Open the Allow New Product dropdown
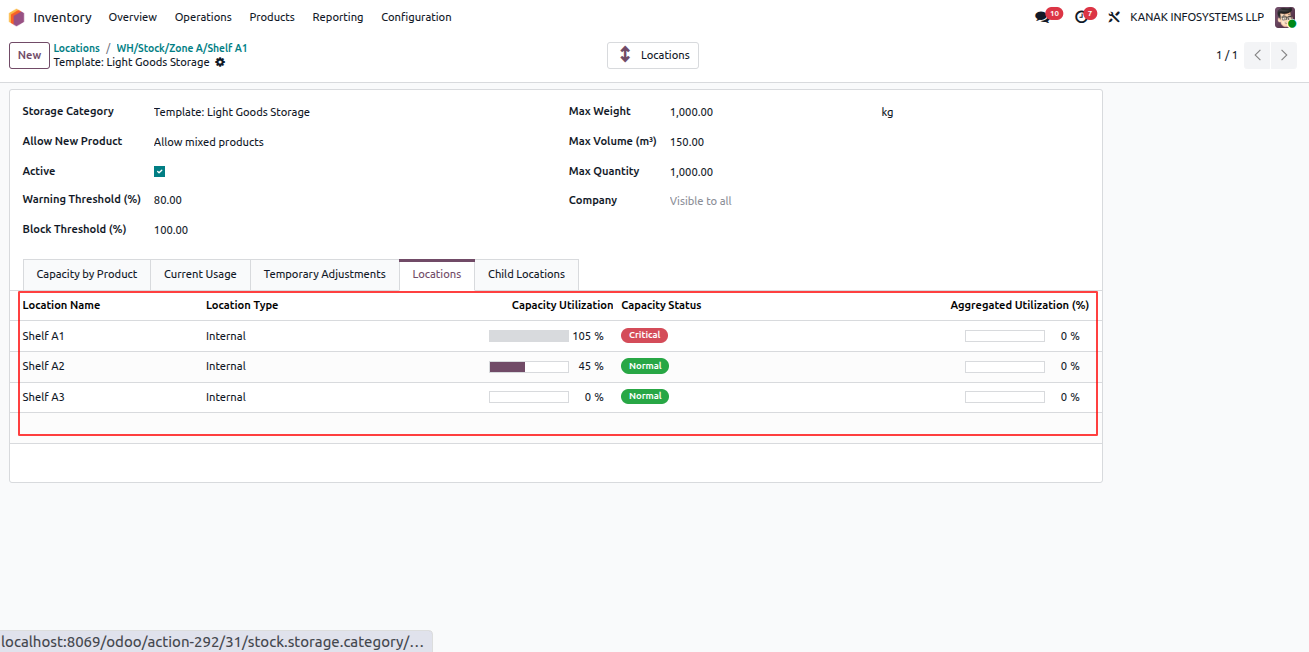This screenshot has height=652, width=1309. click(x=345, y=142)
